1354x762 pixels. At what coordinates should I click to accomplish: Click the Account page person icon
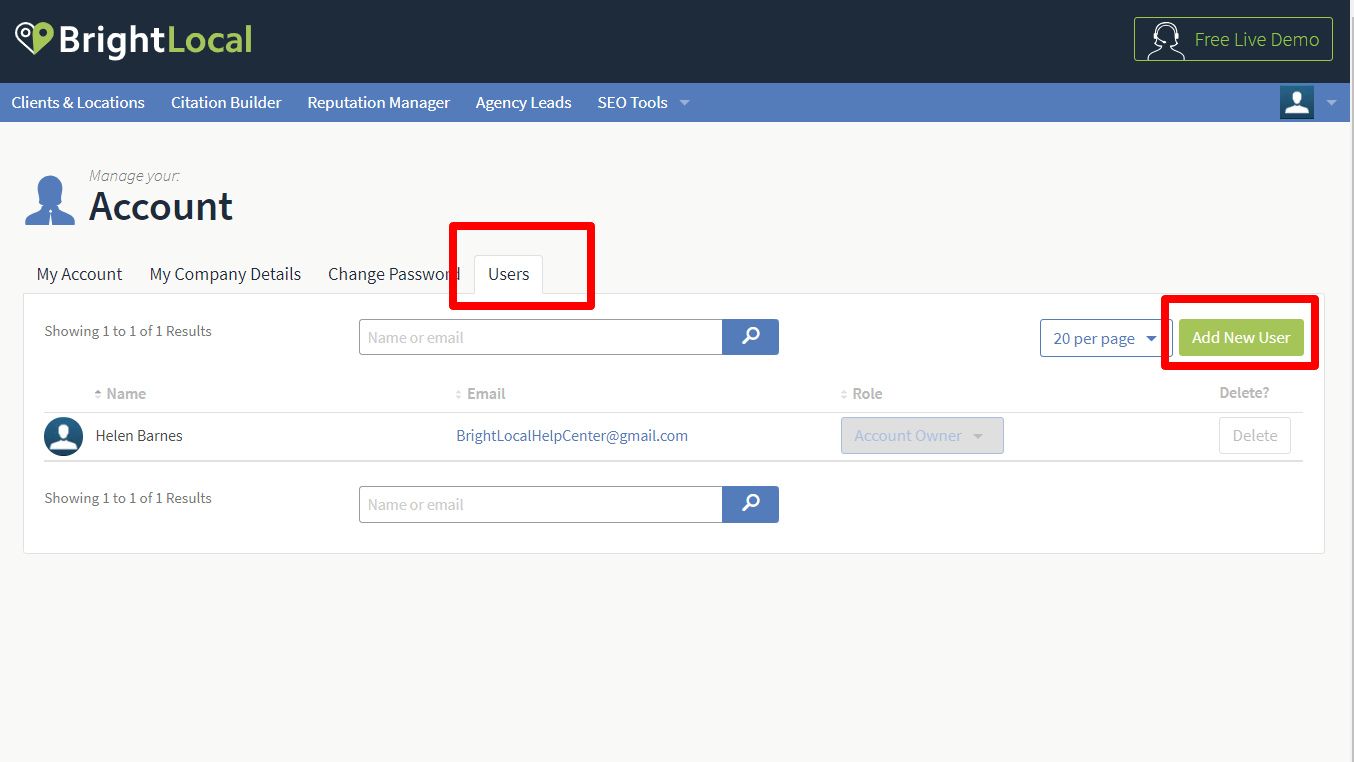tap(50, 200)
